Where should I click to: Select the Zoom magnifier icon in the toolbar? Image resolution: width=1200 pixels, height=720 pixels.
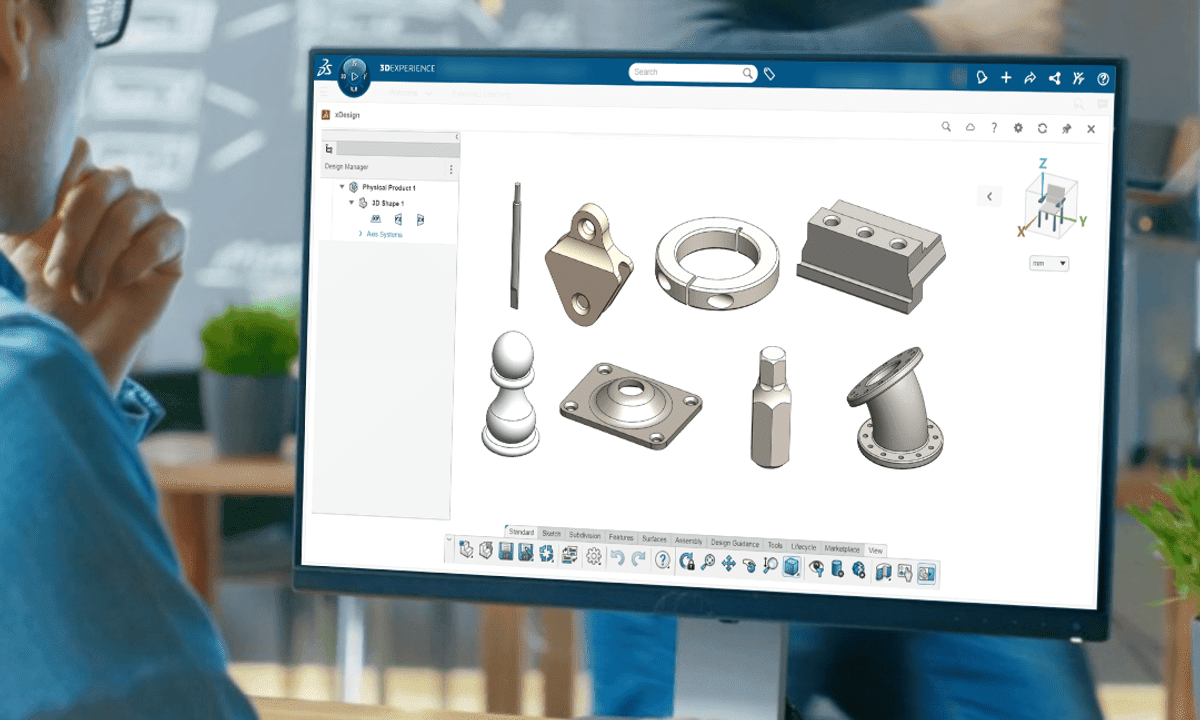coord(708,563)
